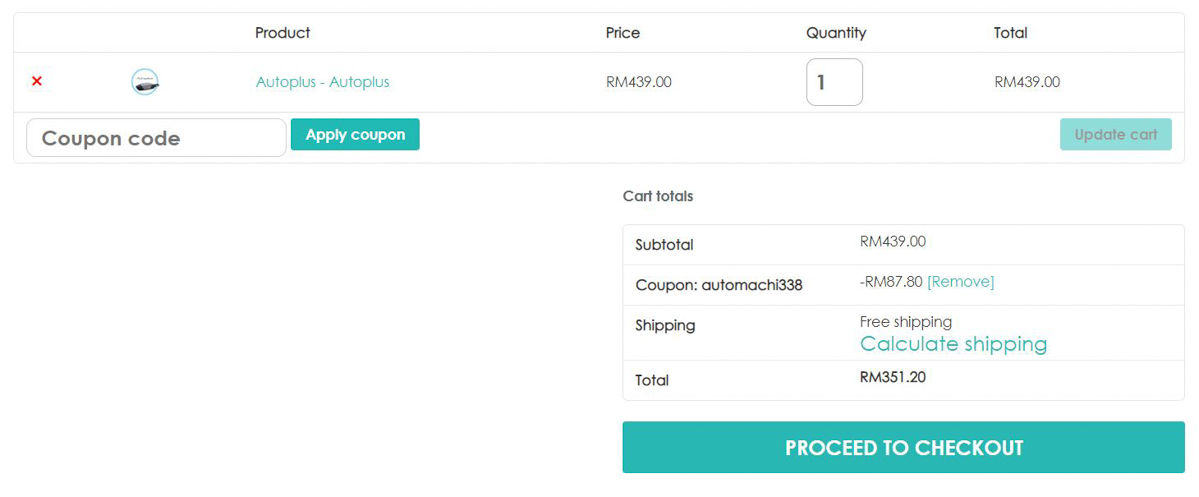
Task: Click the Cart totals heading
Action: (x=657, y=196)
